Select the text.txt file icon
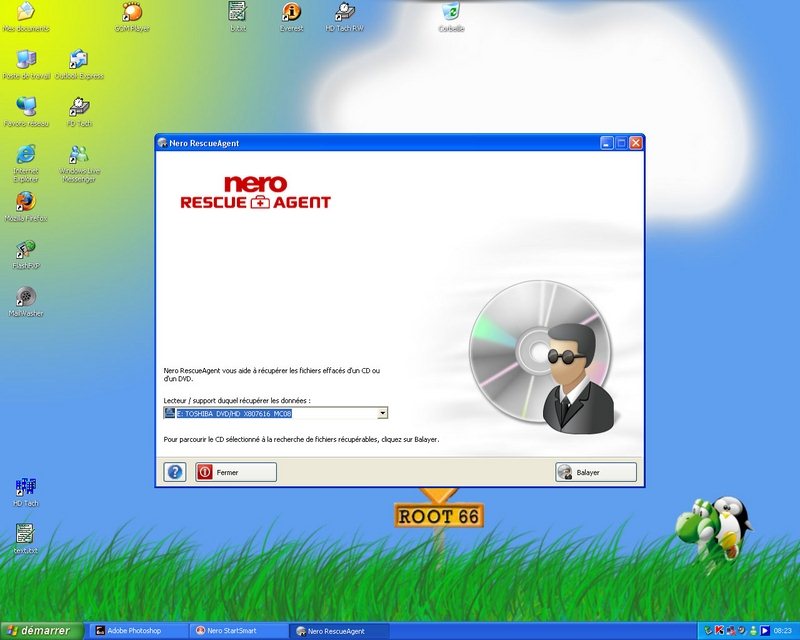This screenshot has height=640, width=800. pos(26,539)
